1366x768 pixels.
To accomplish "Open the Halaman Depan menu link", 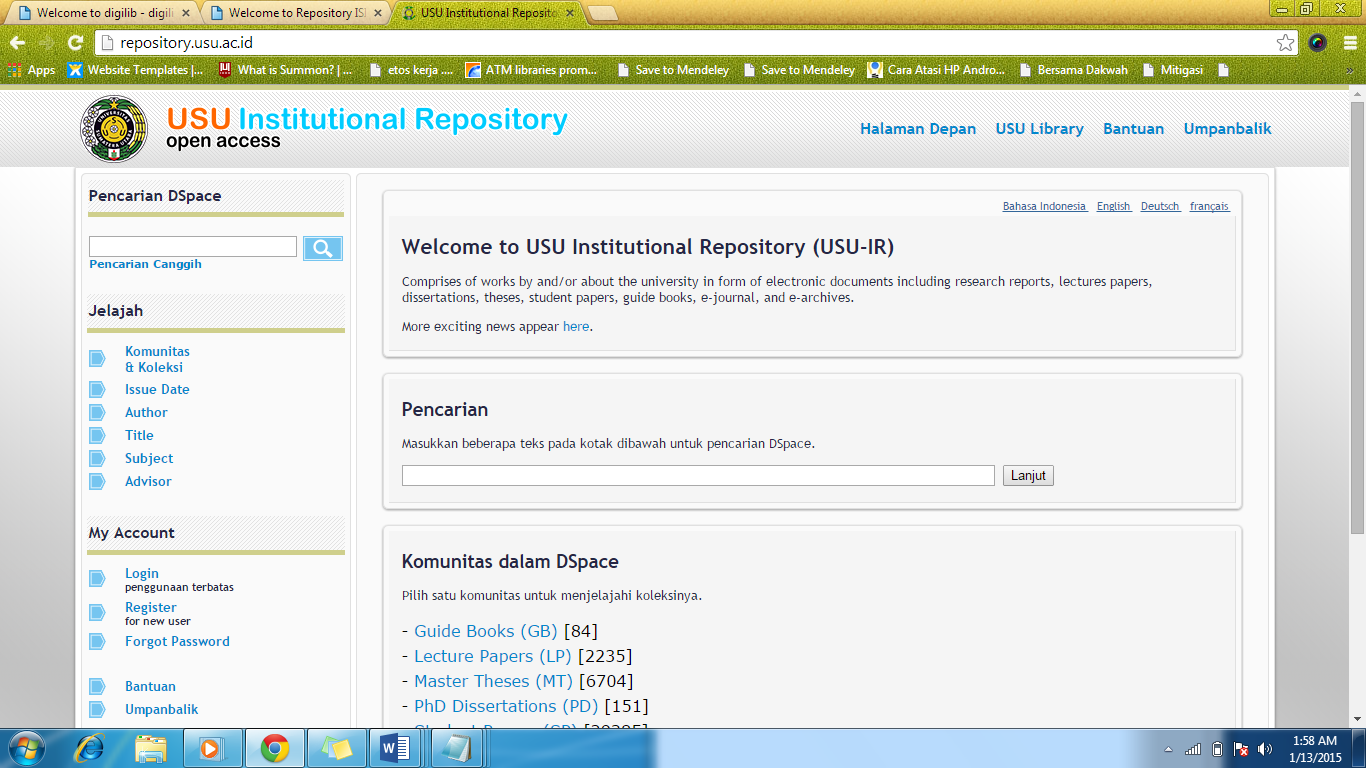I will coord(918,129).
